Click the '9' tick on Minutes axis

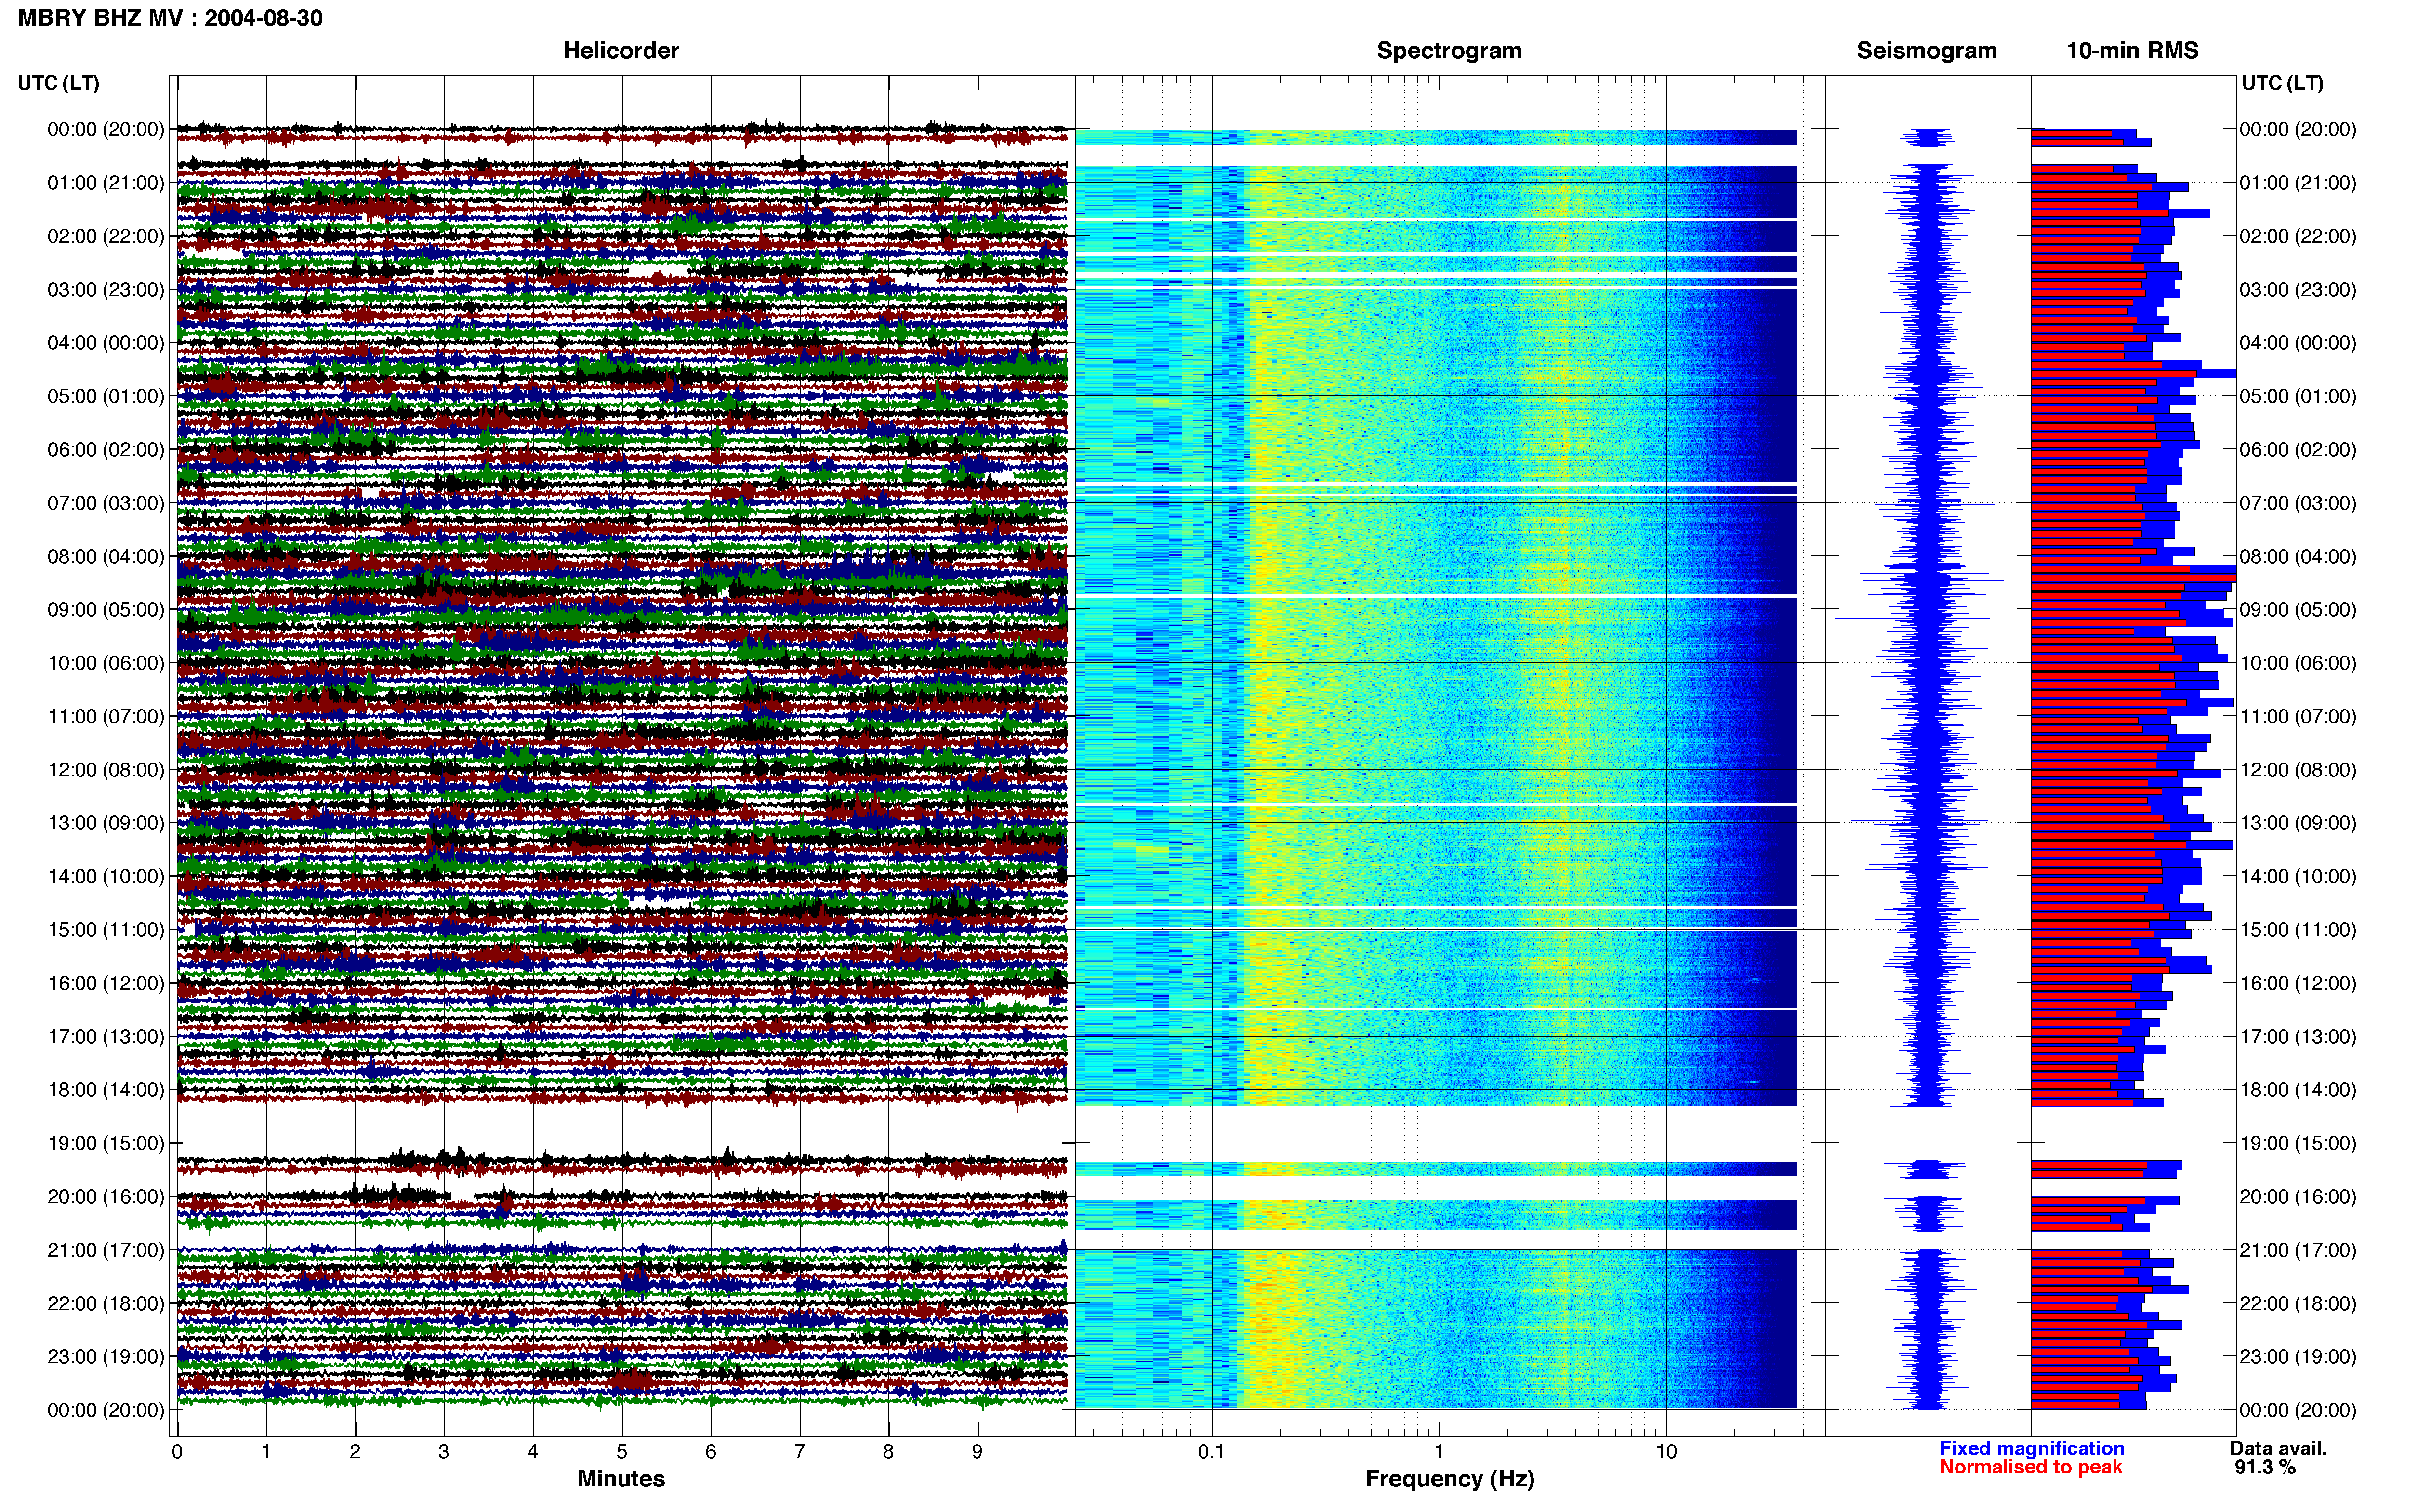pos(978,1452)
